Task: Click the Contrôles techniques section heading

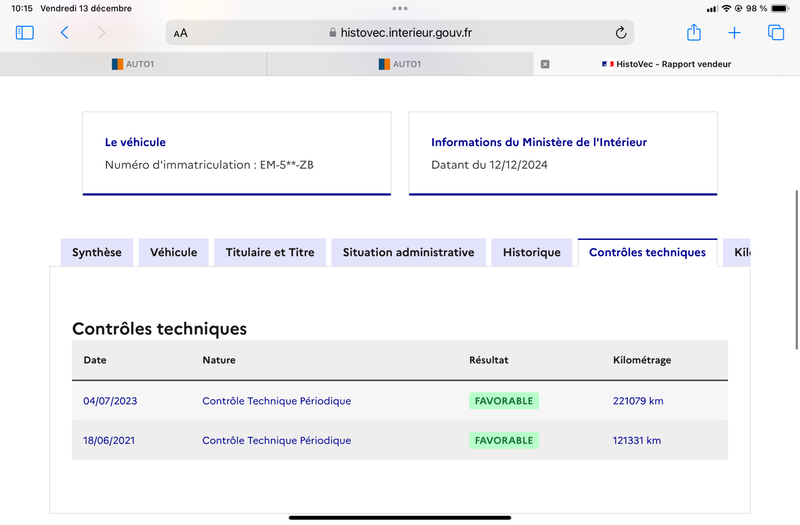Action: (x=159, y=329)
